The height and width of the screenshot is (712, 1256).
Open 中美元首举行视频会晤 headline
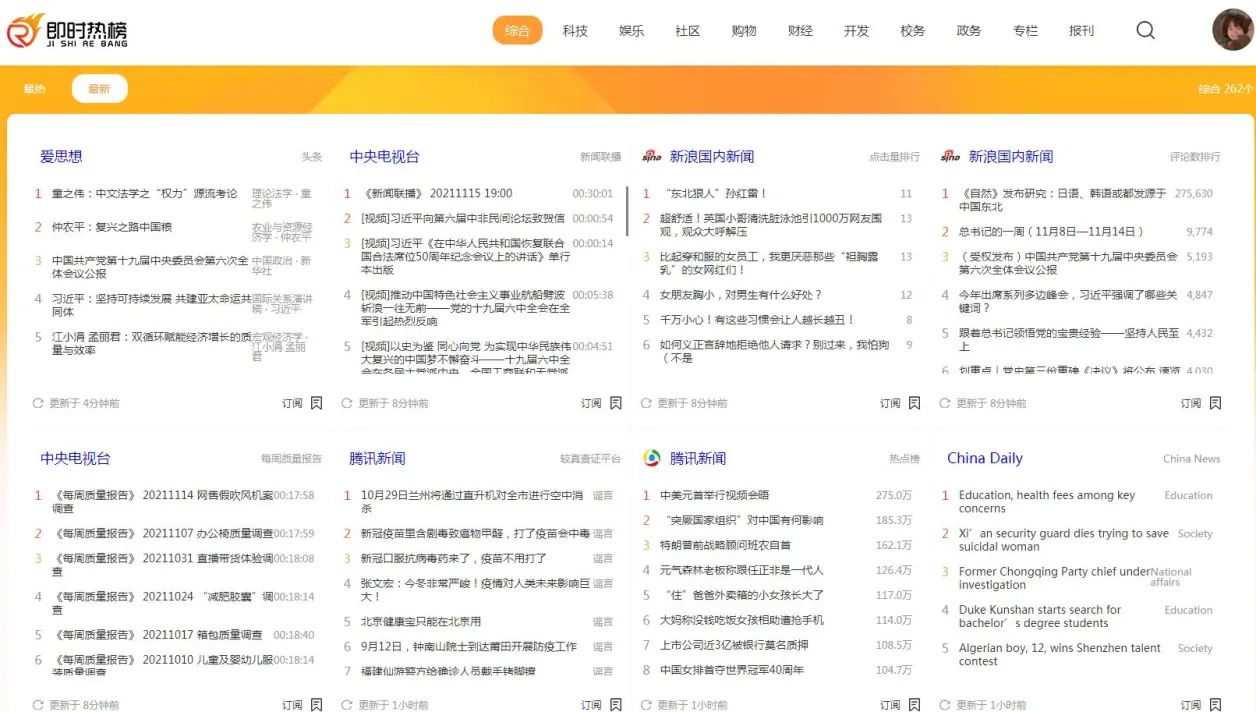pyautogui.click(x=714, y=495)
